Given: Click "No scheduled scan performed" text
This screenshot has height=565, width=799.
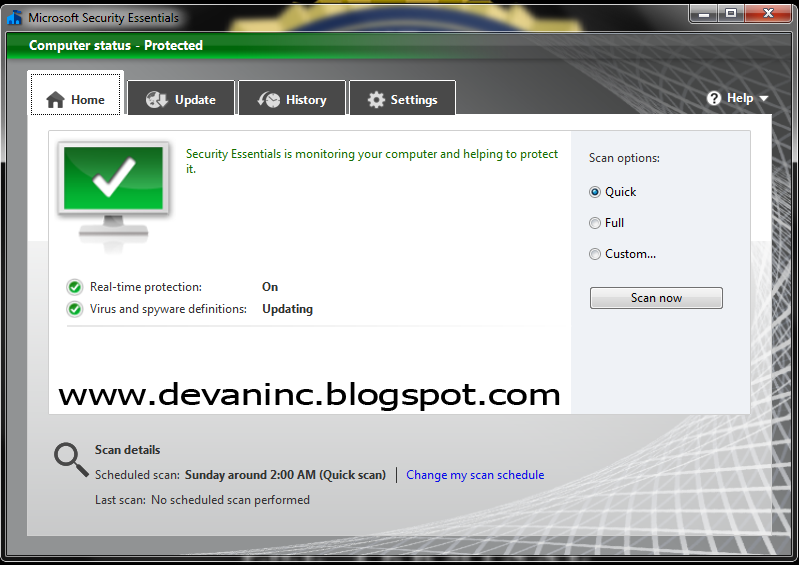Looking at the screenshot, I should 230,500.
